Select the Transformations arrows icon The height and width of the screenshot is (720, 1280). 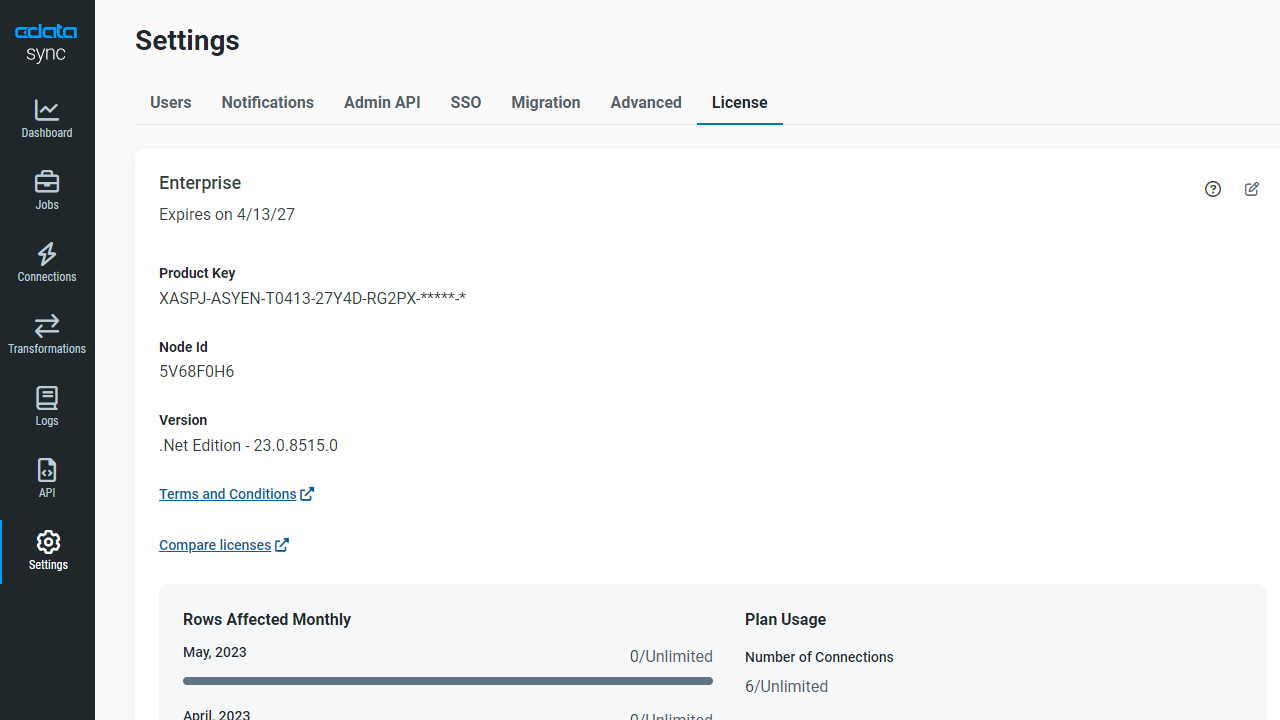coord(47,326)
